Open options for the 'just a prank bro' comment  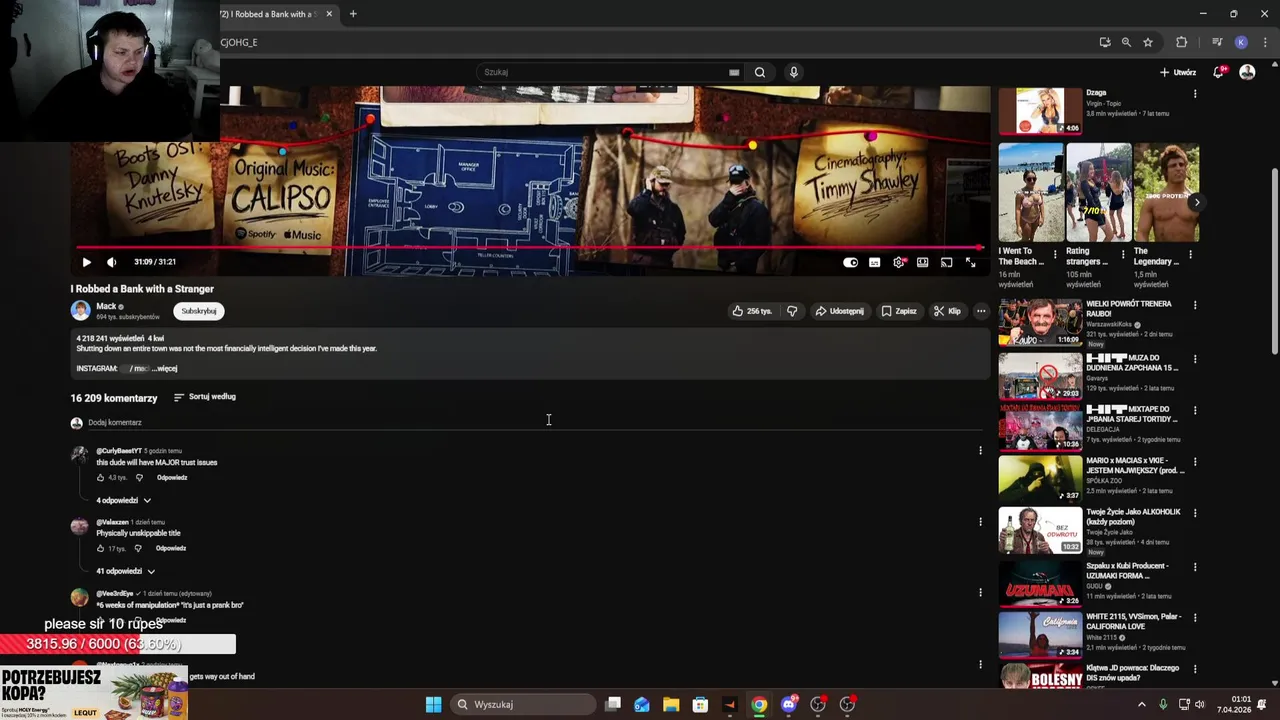click(980, 592)
